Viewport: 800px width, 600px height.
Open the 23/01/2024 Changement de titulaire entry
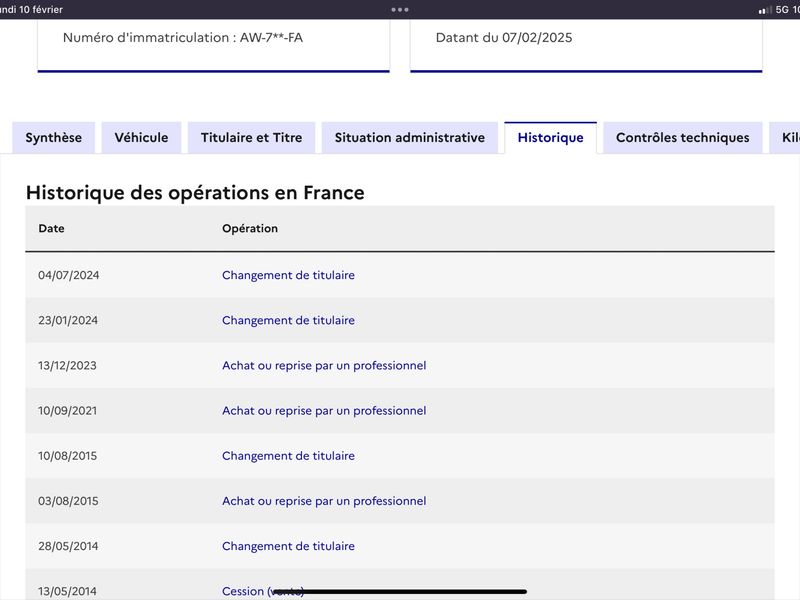(288, 320)
